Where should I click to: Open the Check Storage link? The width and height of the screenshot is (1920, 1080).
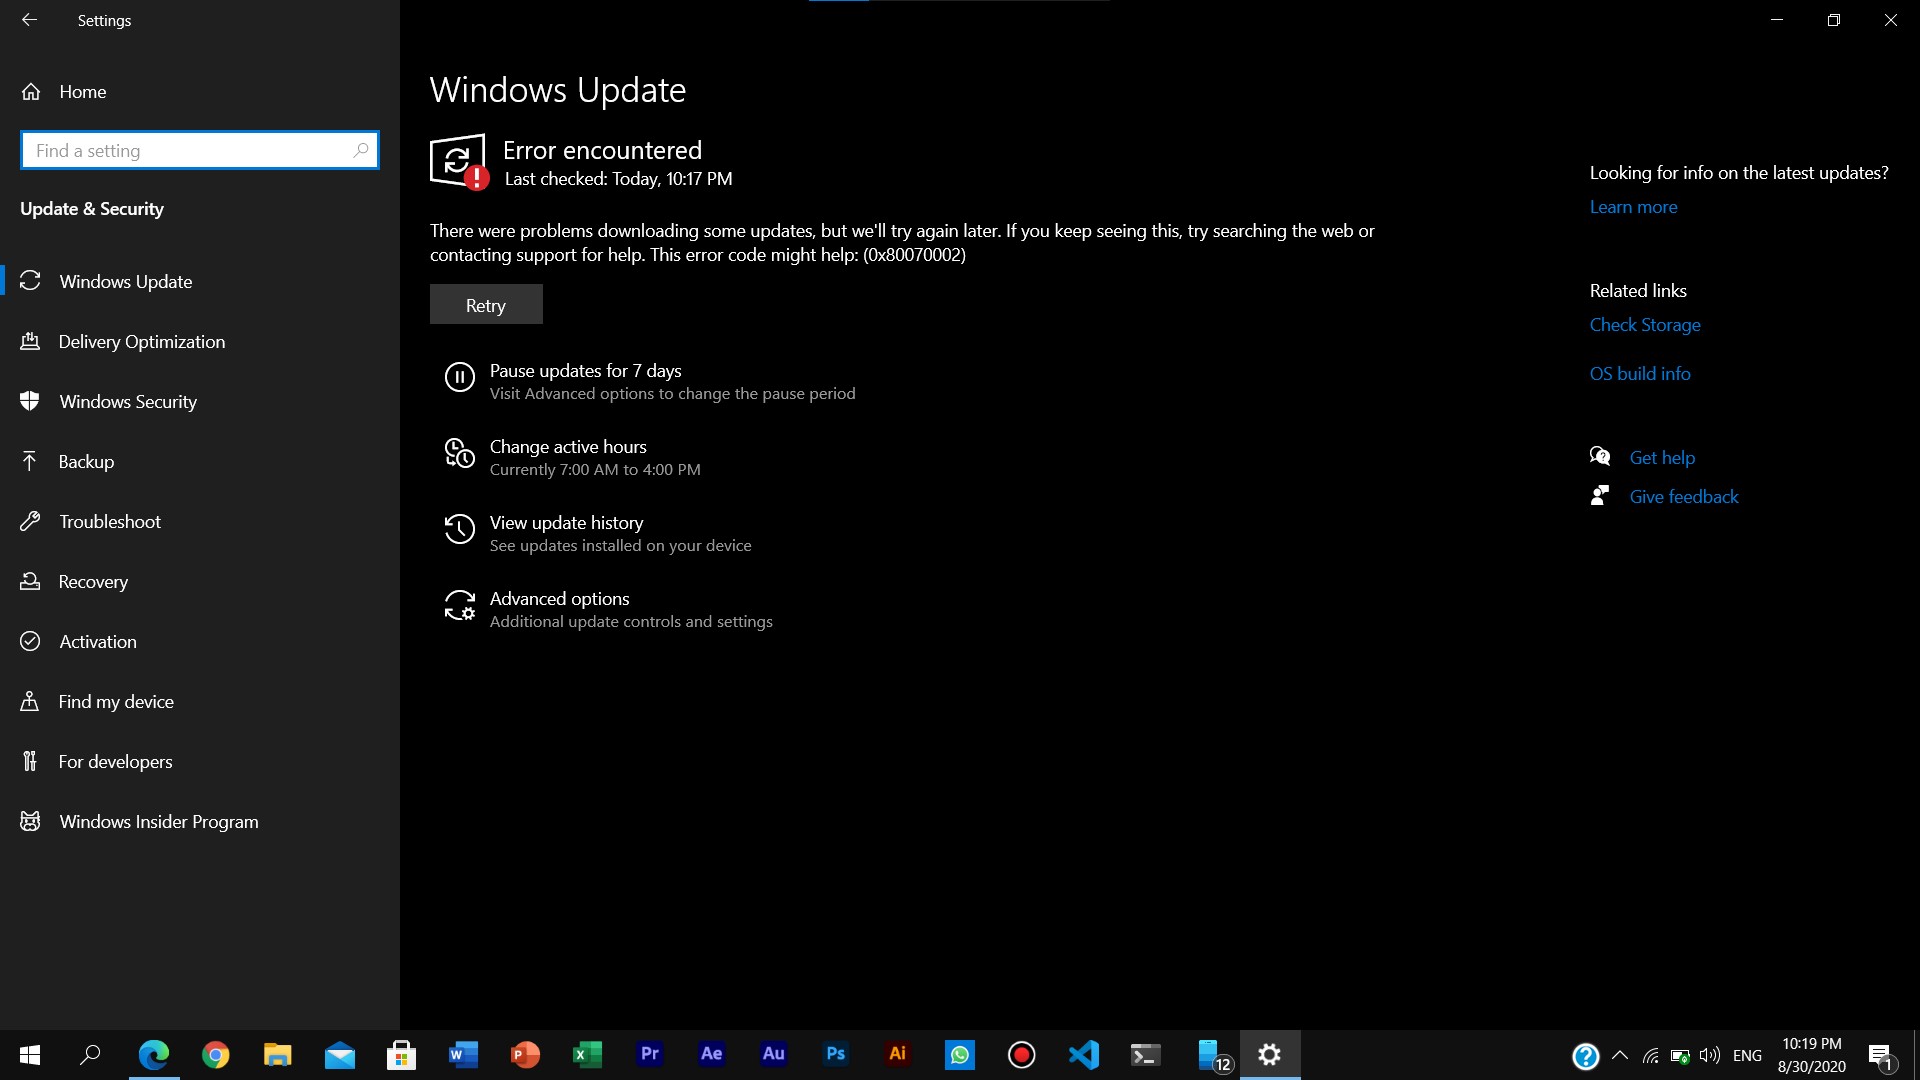pos(1645,325)
